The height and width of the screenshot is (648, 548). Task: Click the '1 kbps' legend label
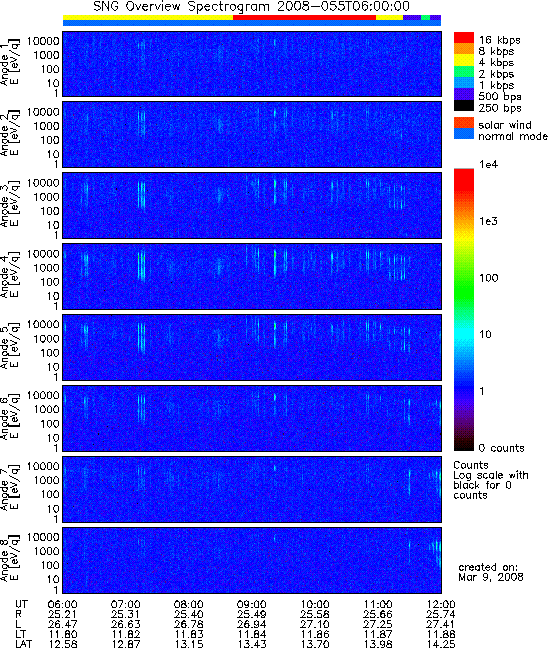496,85
